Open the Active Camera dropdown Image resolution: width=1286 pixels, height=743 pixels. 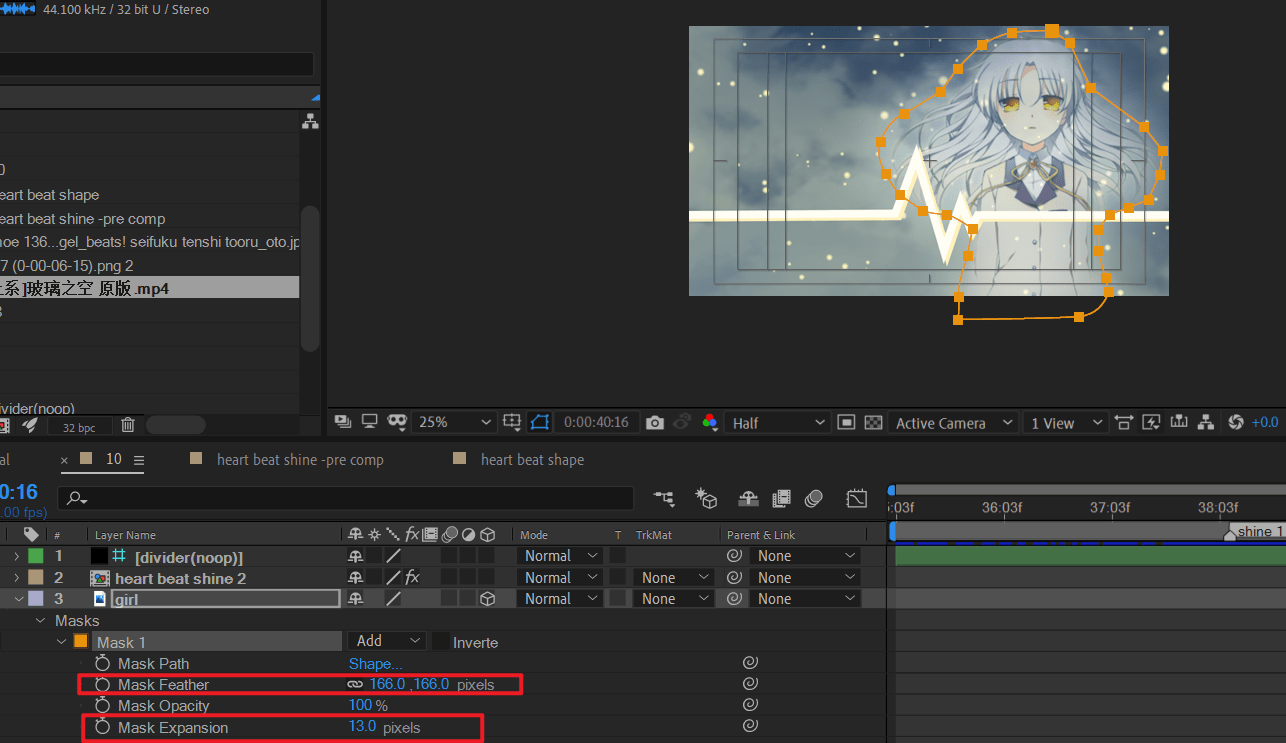point(953,423)
